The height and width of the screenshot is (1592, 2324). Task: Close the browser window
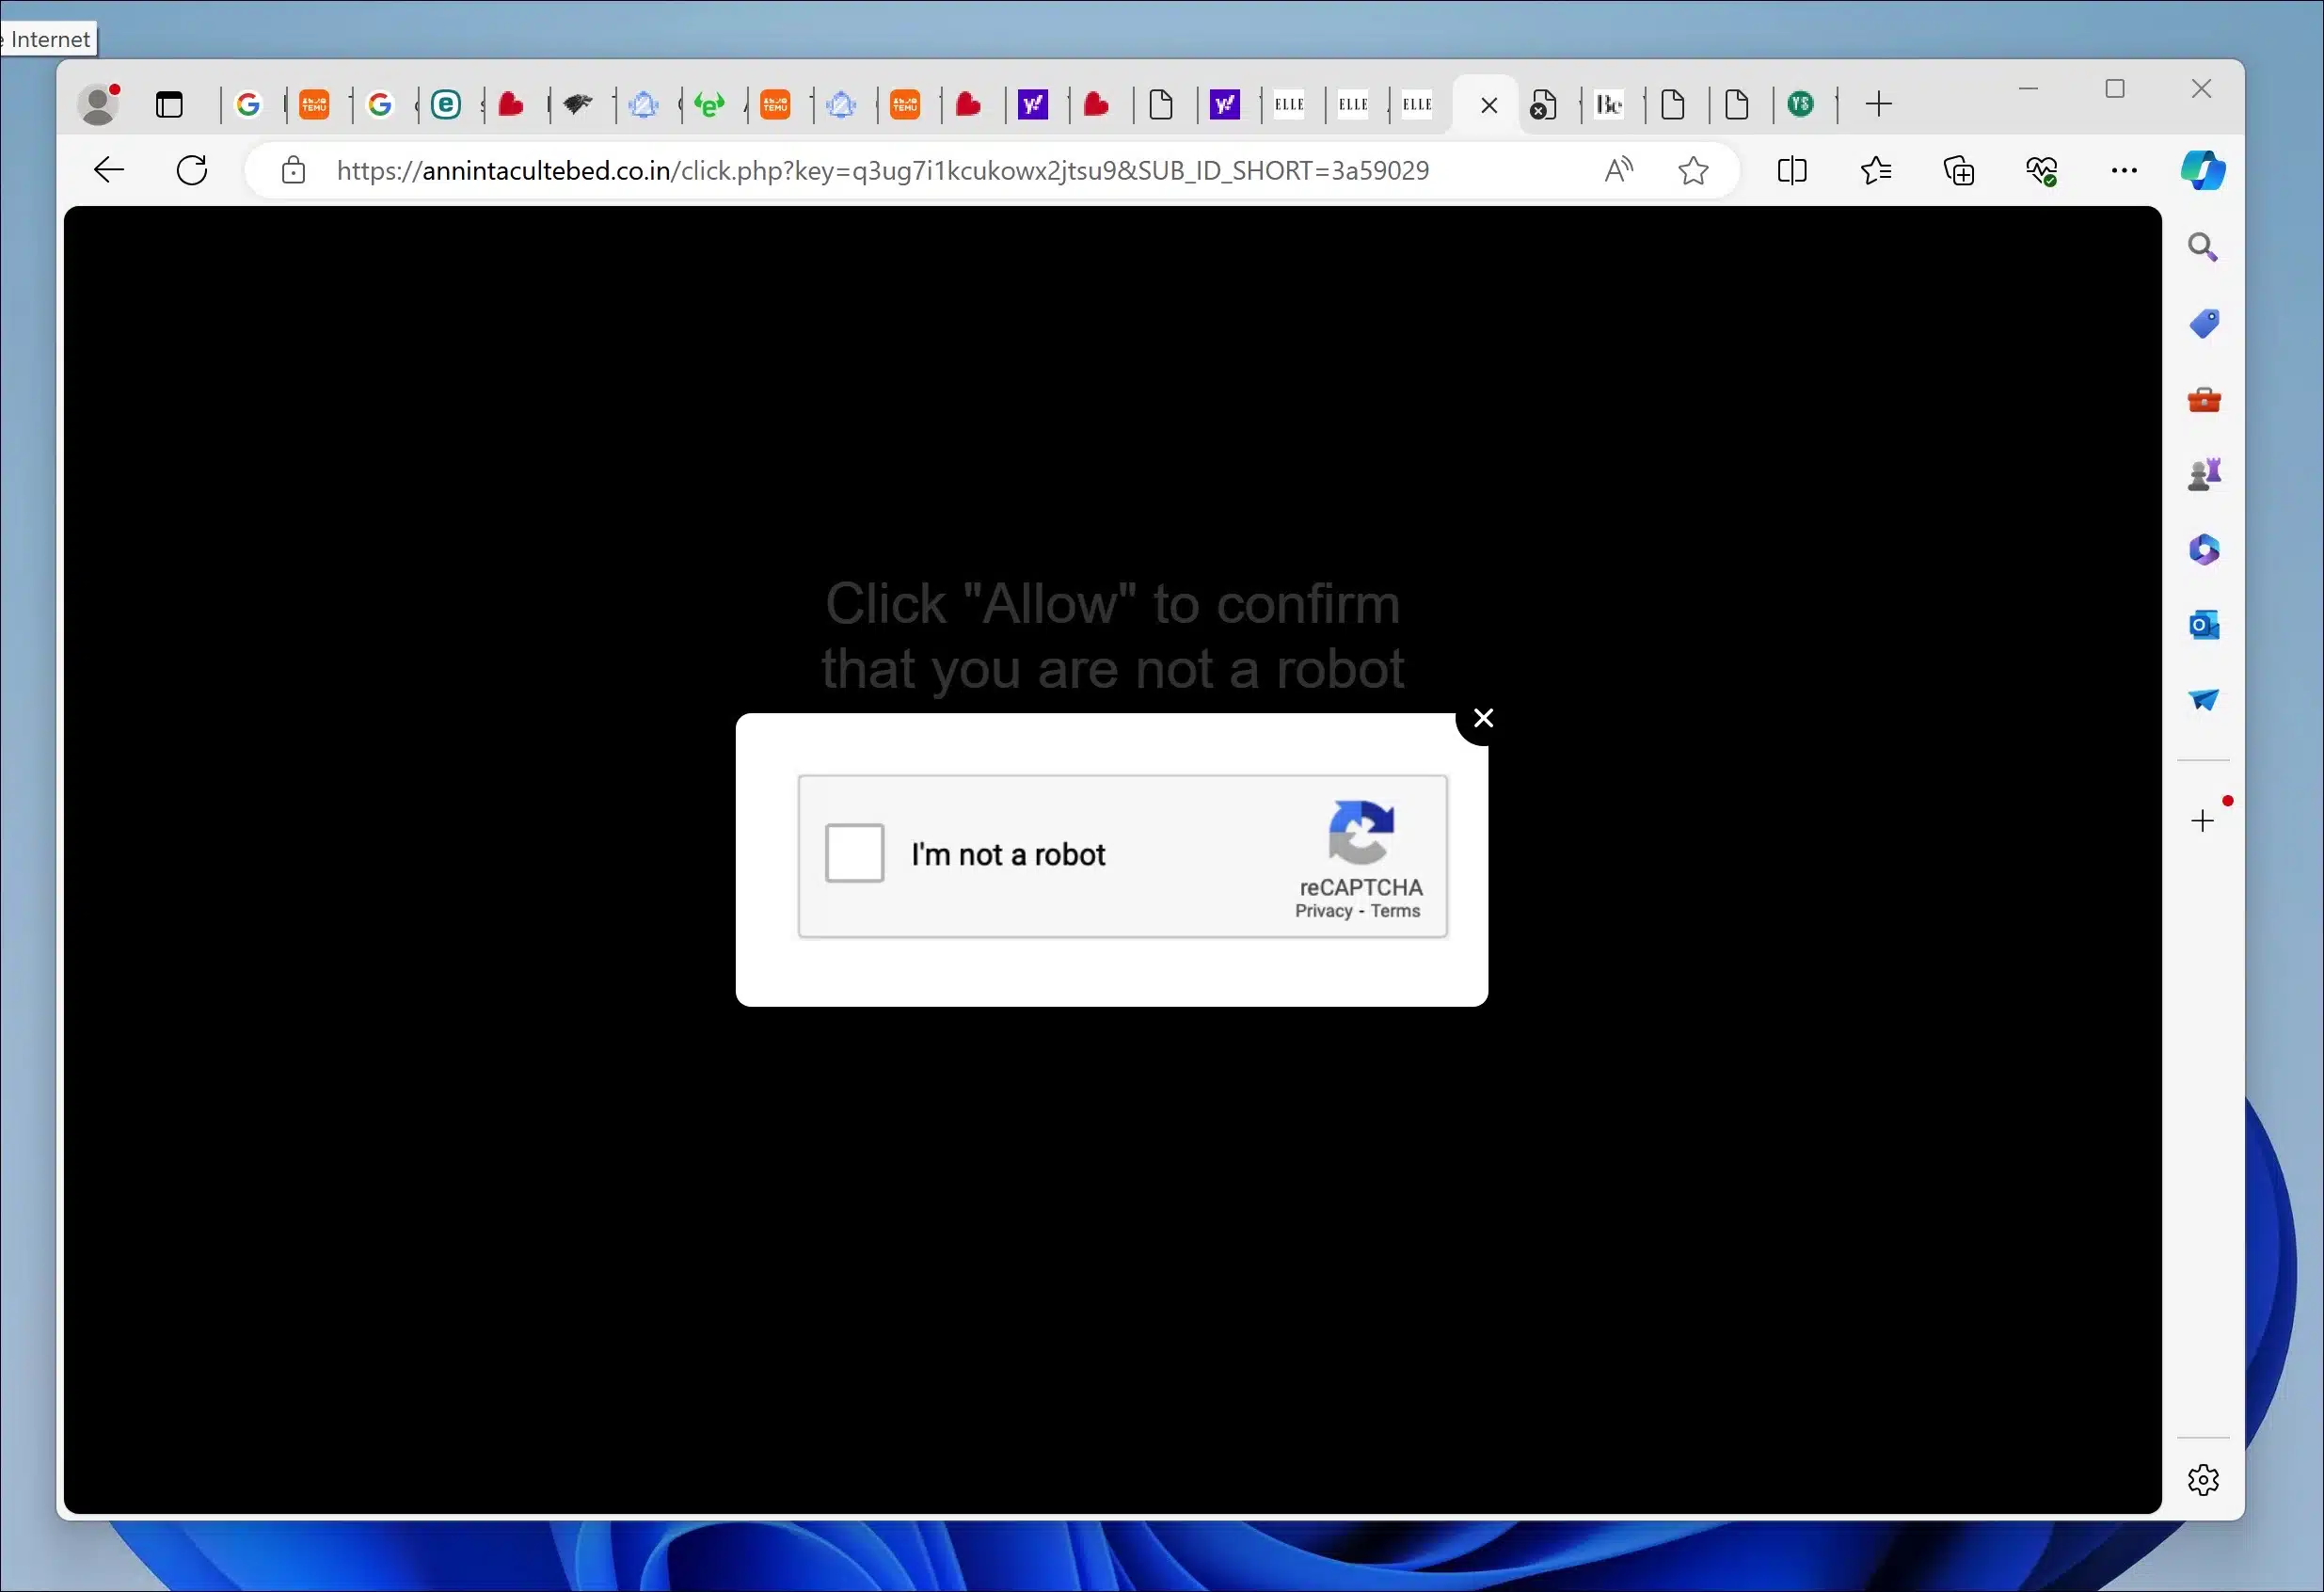tap(2201, 89)
